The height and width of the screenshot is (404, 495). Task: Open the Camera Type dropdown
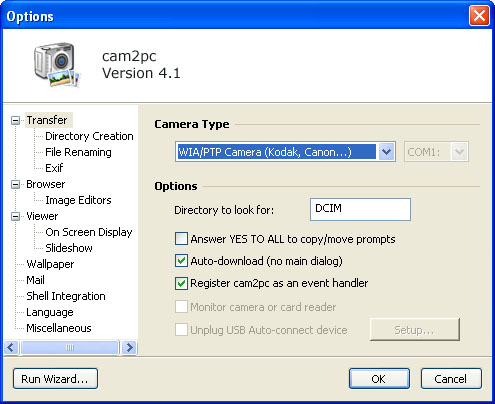[386, 152]
